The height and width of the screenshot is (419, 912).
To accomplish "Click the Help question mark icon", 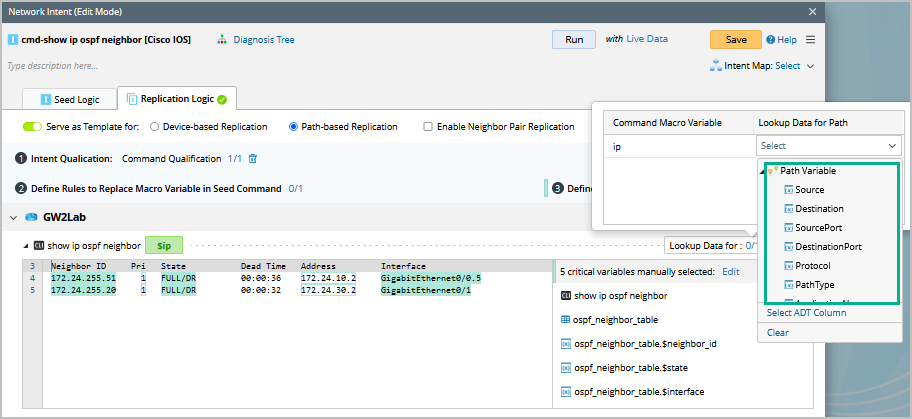I will coord(771,40).
